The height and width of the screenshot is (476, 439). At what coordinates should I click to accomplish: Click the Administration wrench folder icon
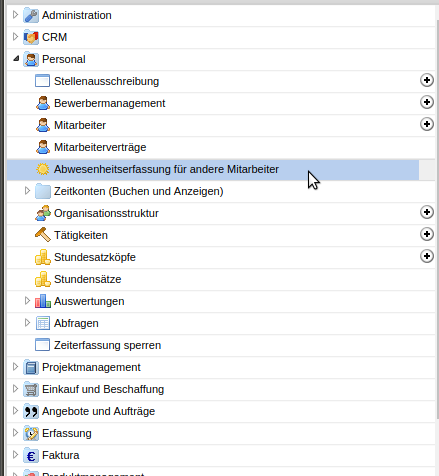(x=31, y=15)
